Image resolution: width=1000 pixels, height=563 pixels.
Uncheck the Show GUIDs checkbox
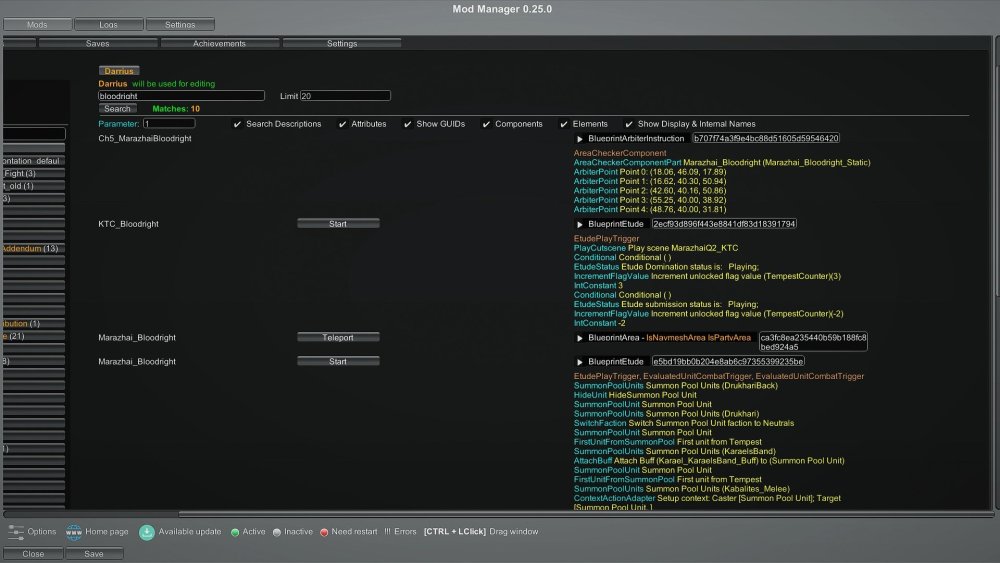pos(408,124)
